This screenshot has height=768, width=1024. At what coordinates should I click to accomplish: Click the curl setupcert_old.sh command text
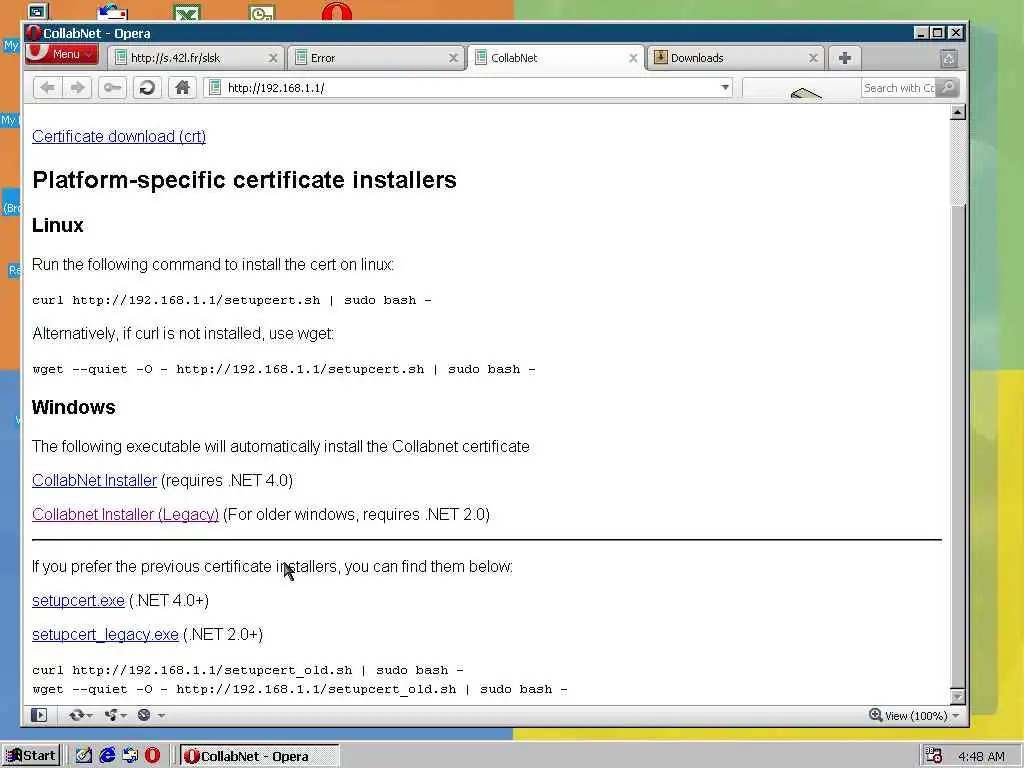248,671
